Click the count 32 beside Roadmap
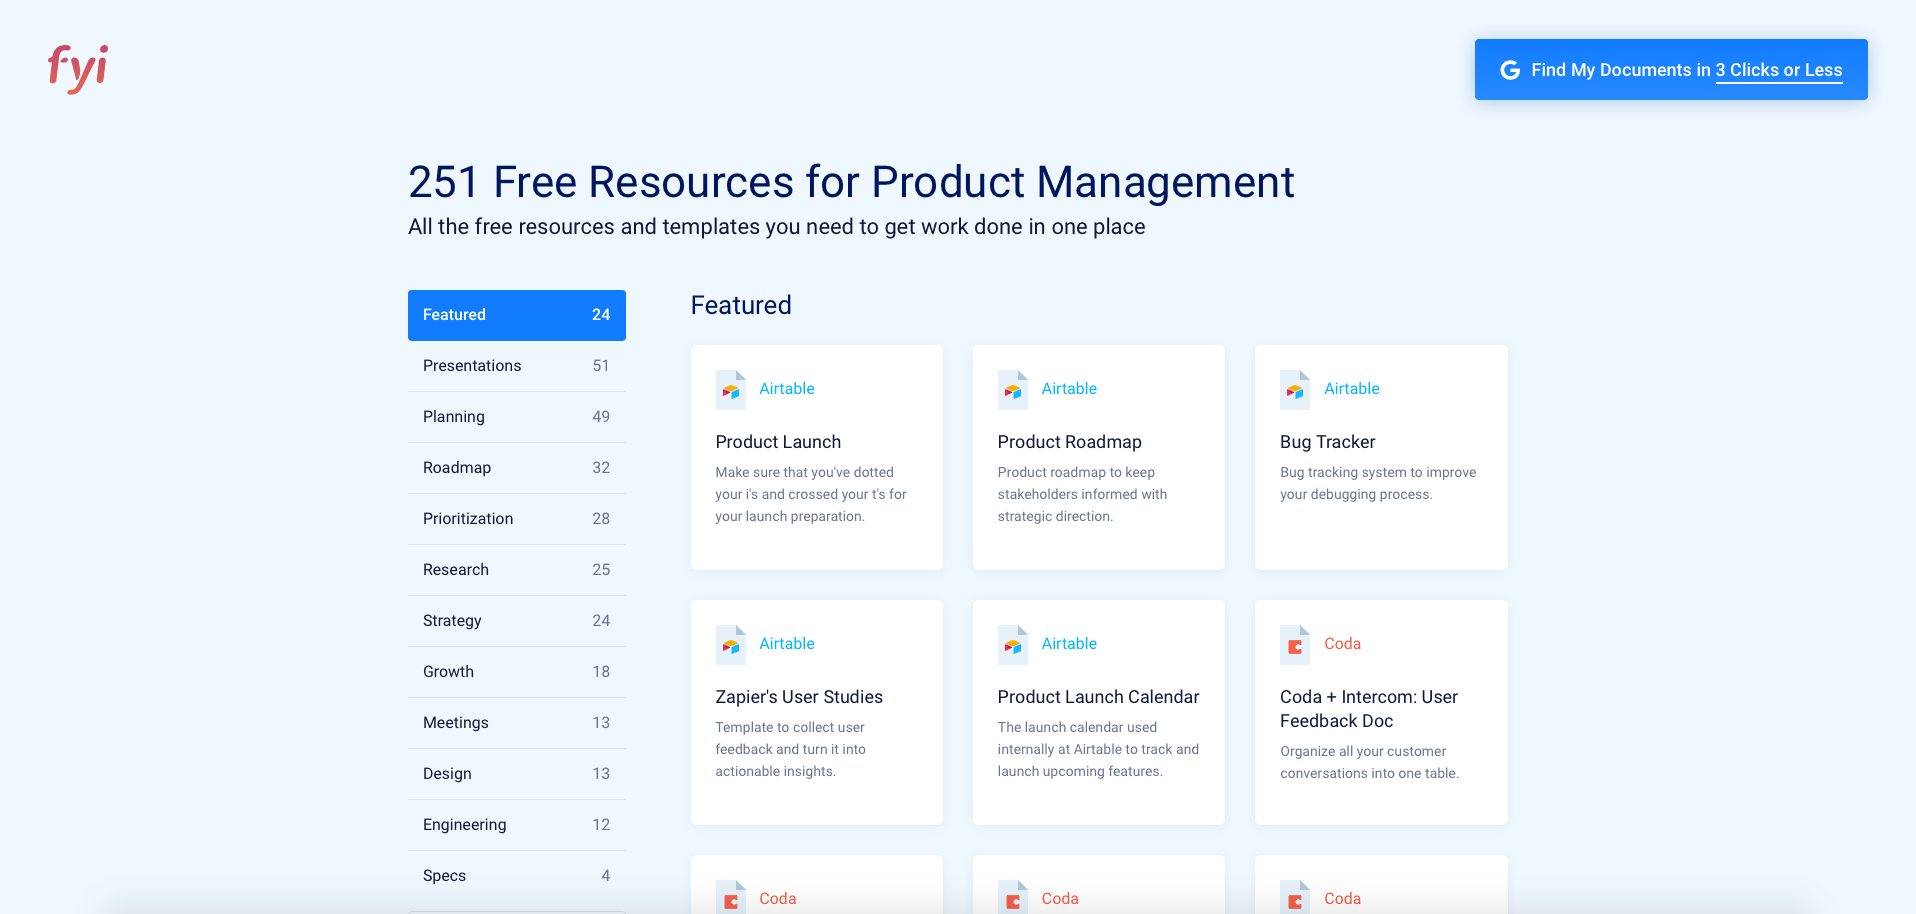1916x914 pixels. tap(601, 468)
